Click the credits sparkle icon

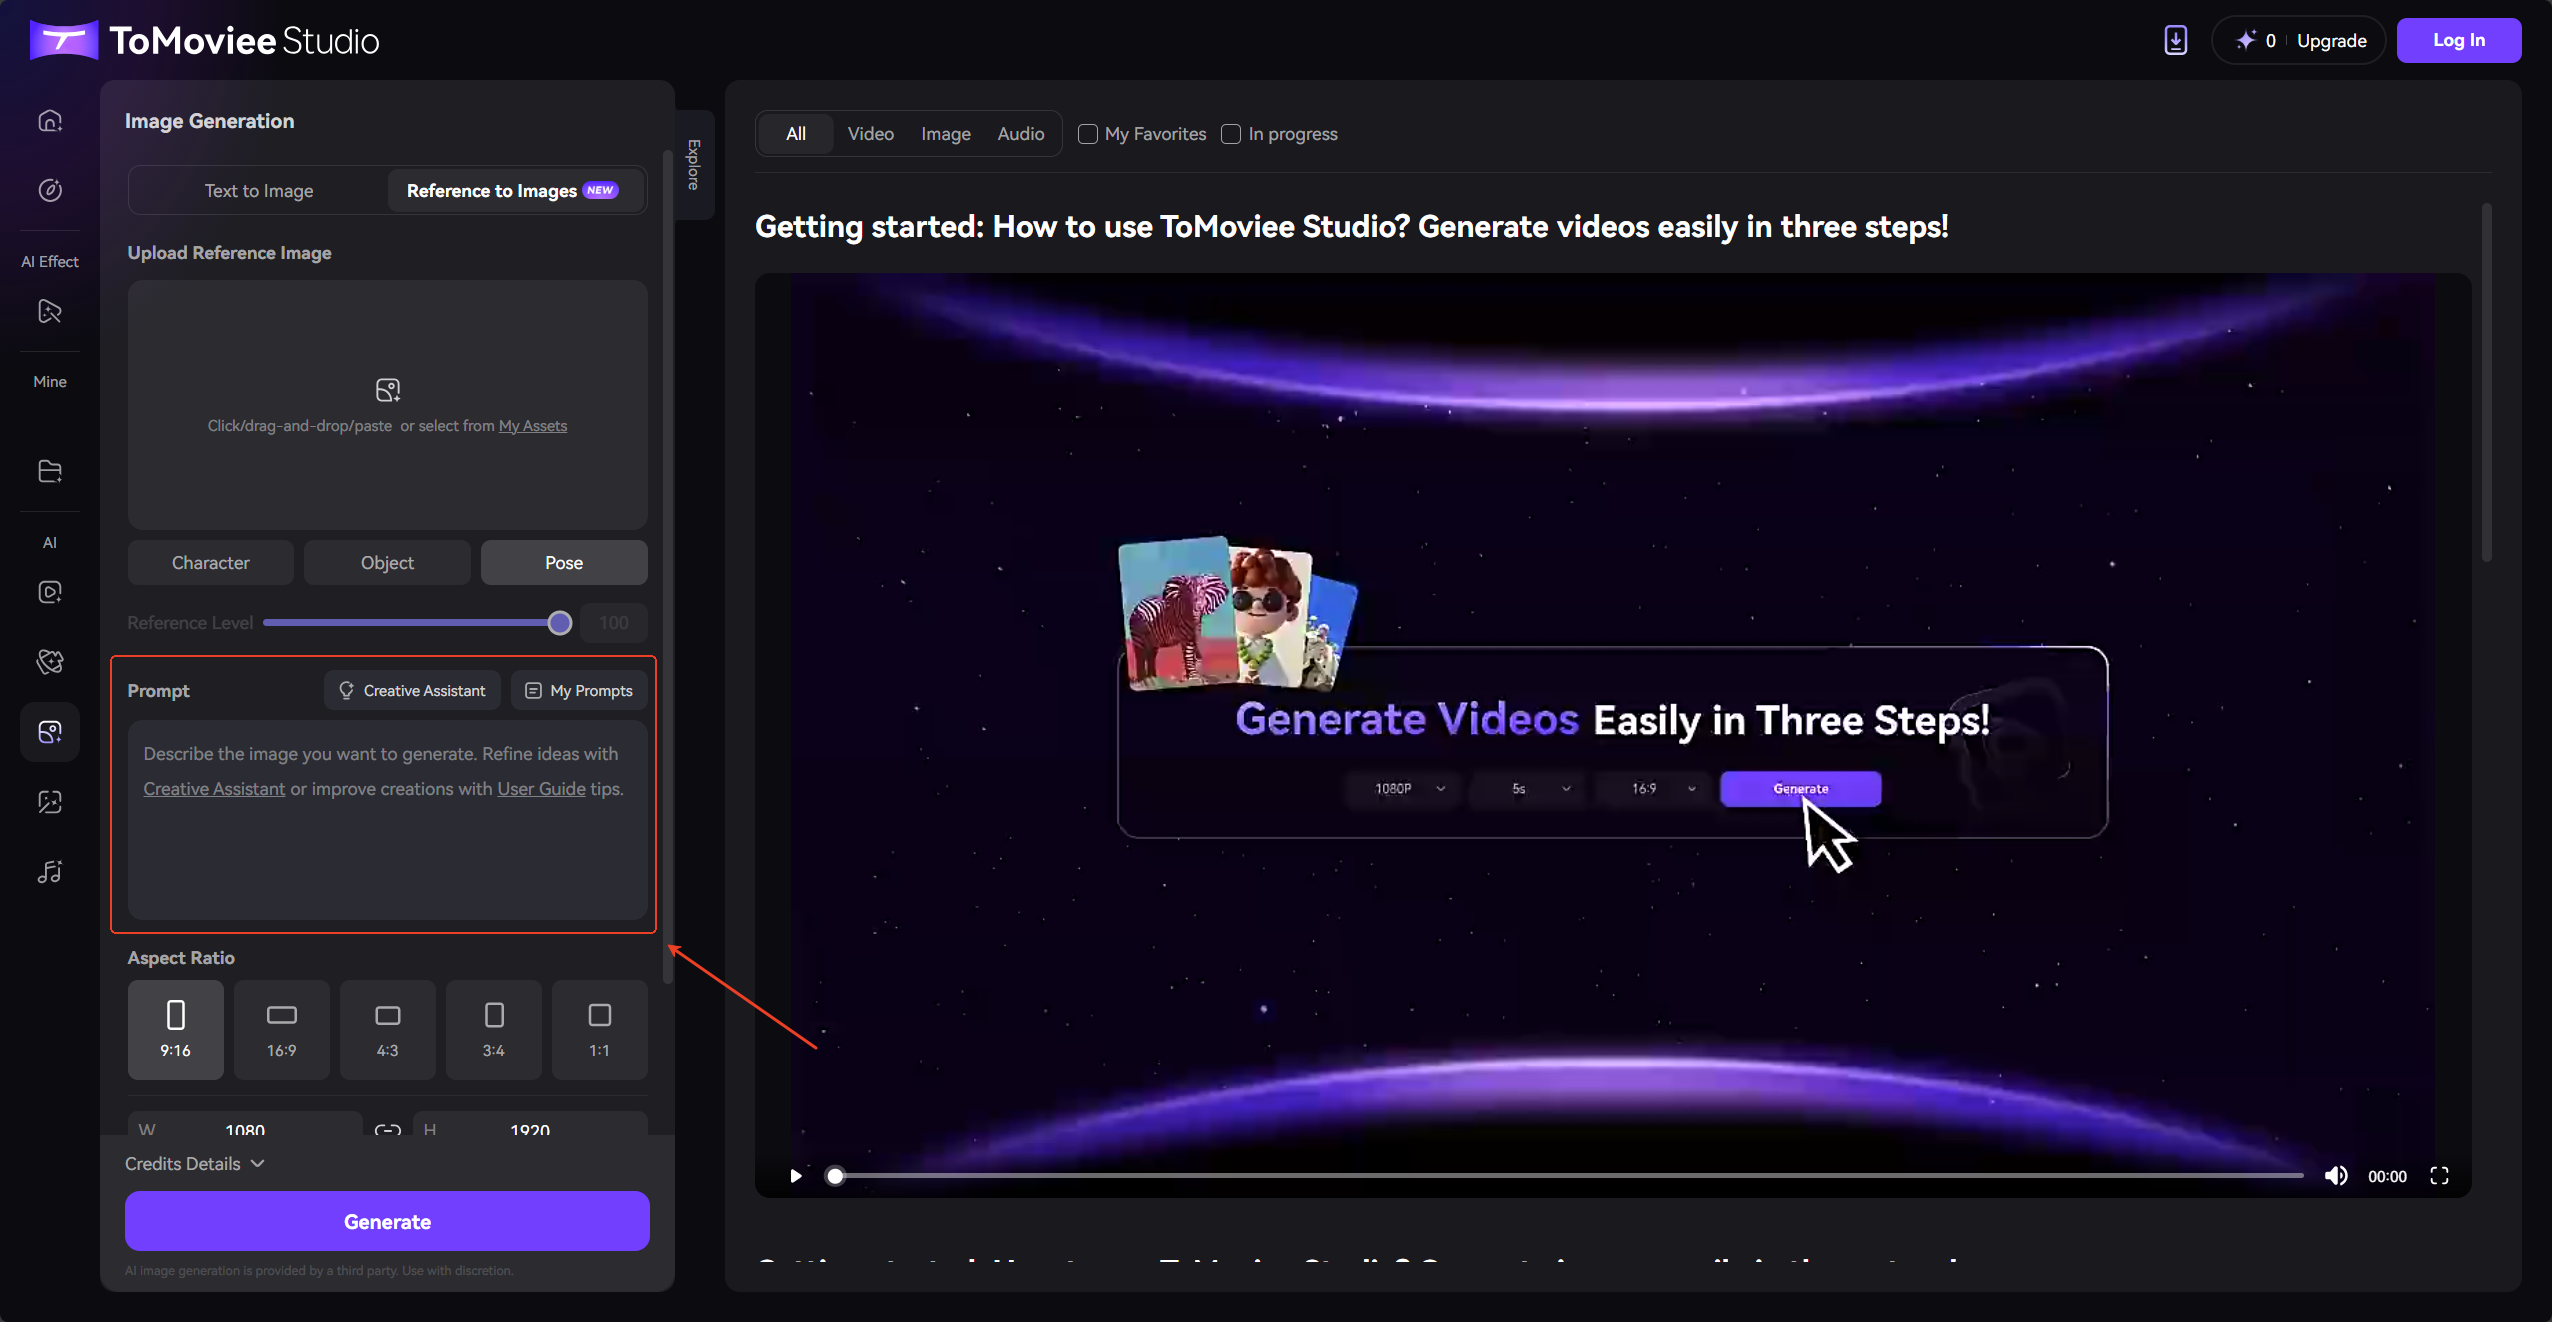point(2246,40)
